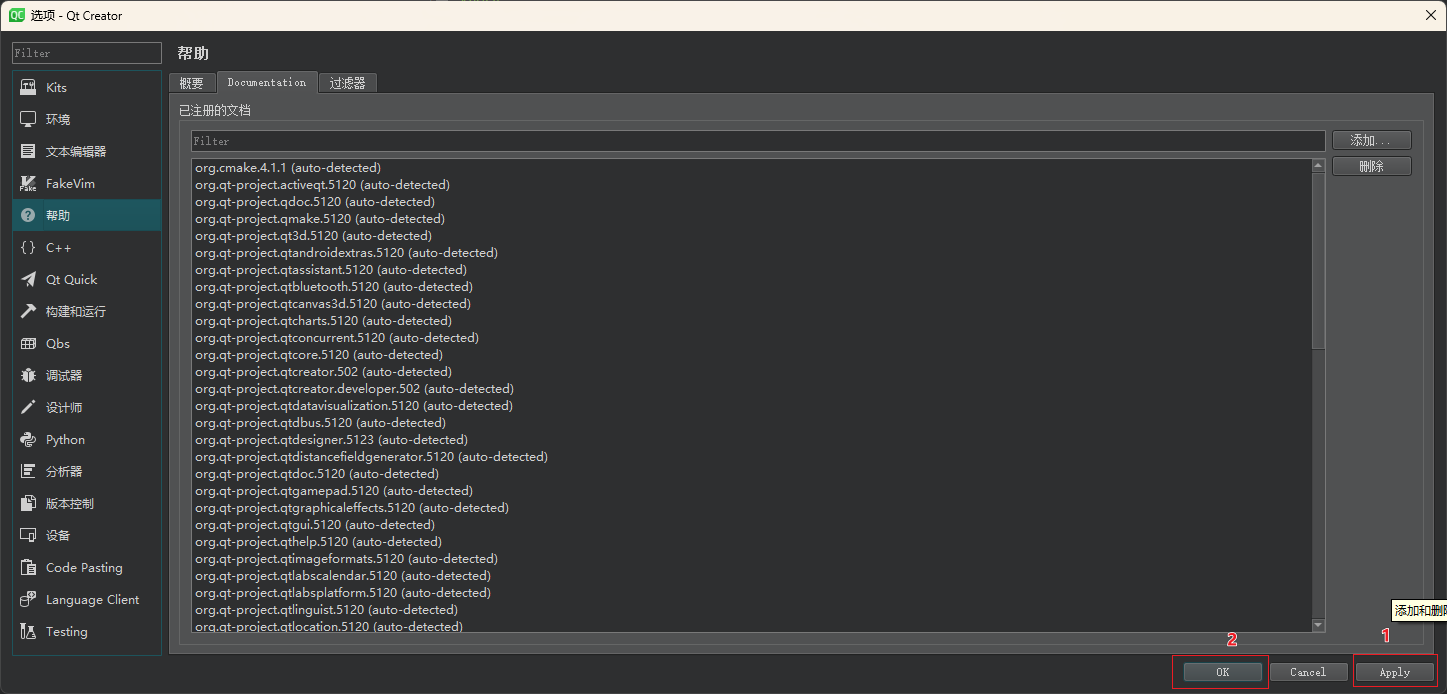
Task: Select the 环境 monitor icon in sidebar
Action: point(28,120)
